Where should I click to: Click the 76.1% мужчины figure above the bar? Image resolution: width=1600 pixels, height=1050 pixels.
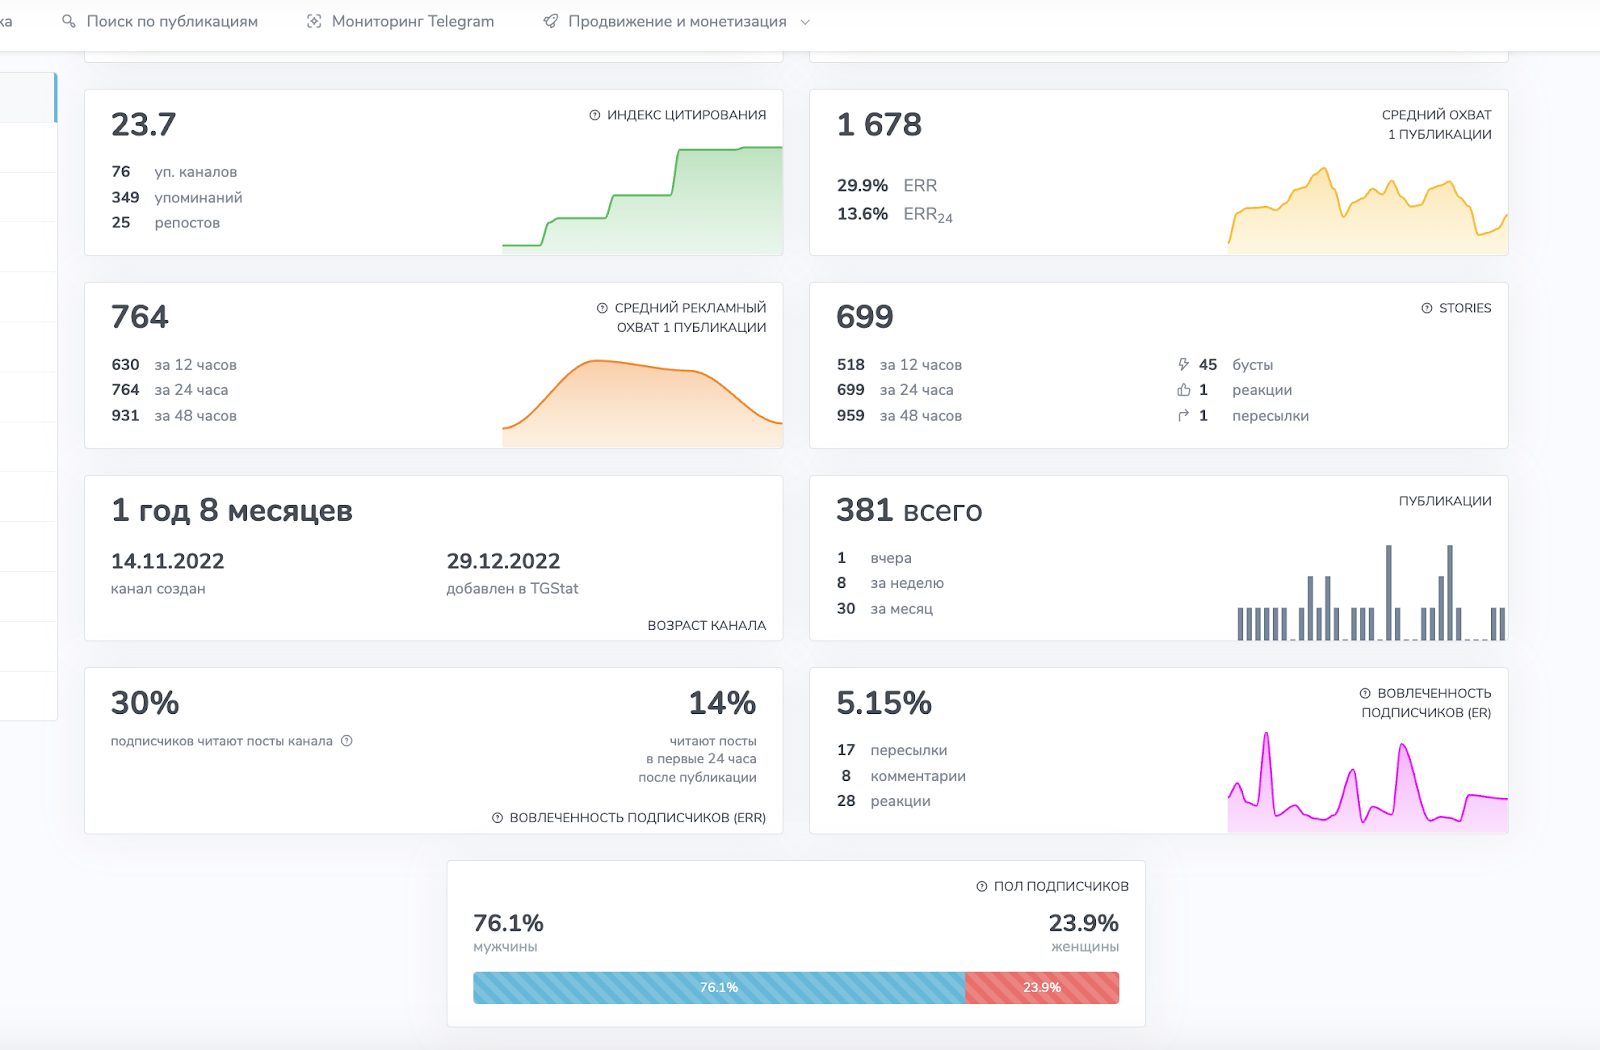[x=508, y=923]
